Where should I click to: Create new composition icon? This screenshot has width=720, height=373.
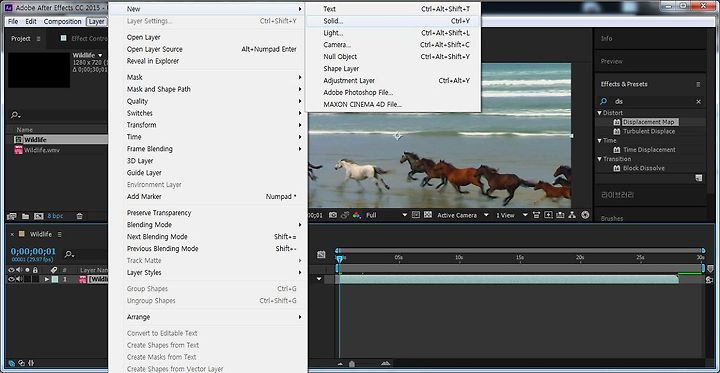coord(39,216)
